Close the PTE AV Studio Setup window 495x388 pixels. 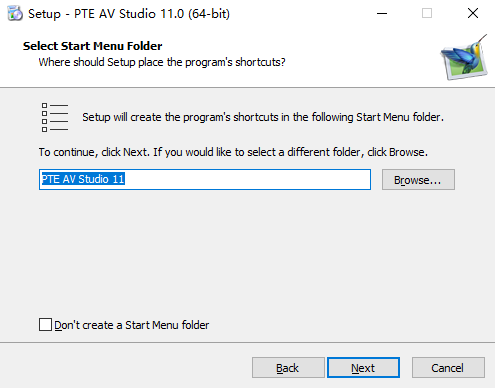pos(473,14)
